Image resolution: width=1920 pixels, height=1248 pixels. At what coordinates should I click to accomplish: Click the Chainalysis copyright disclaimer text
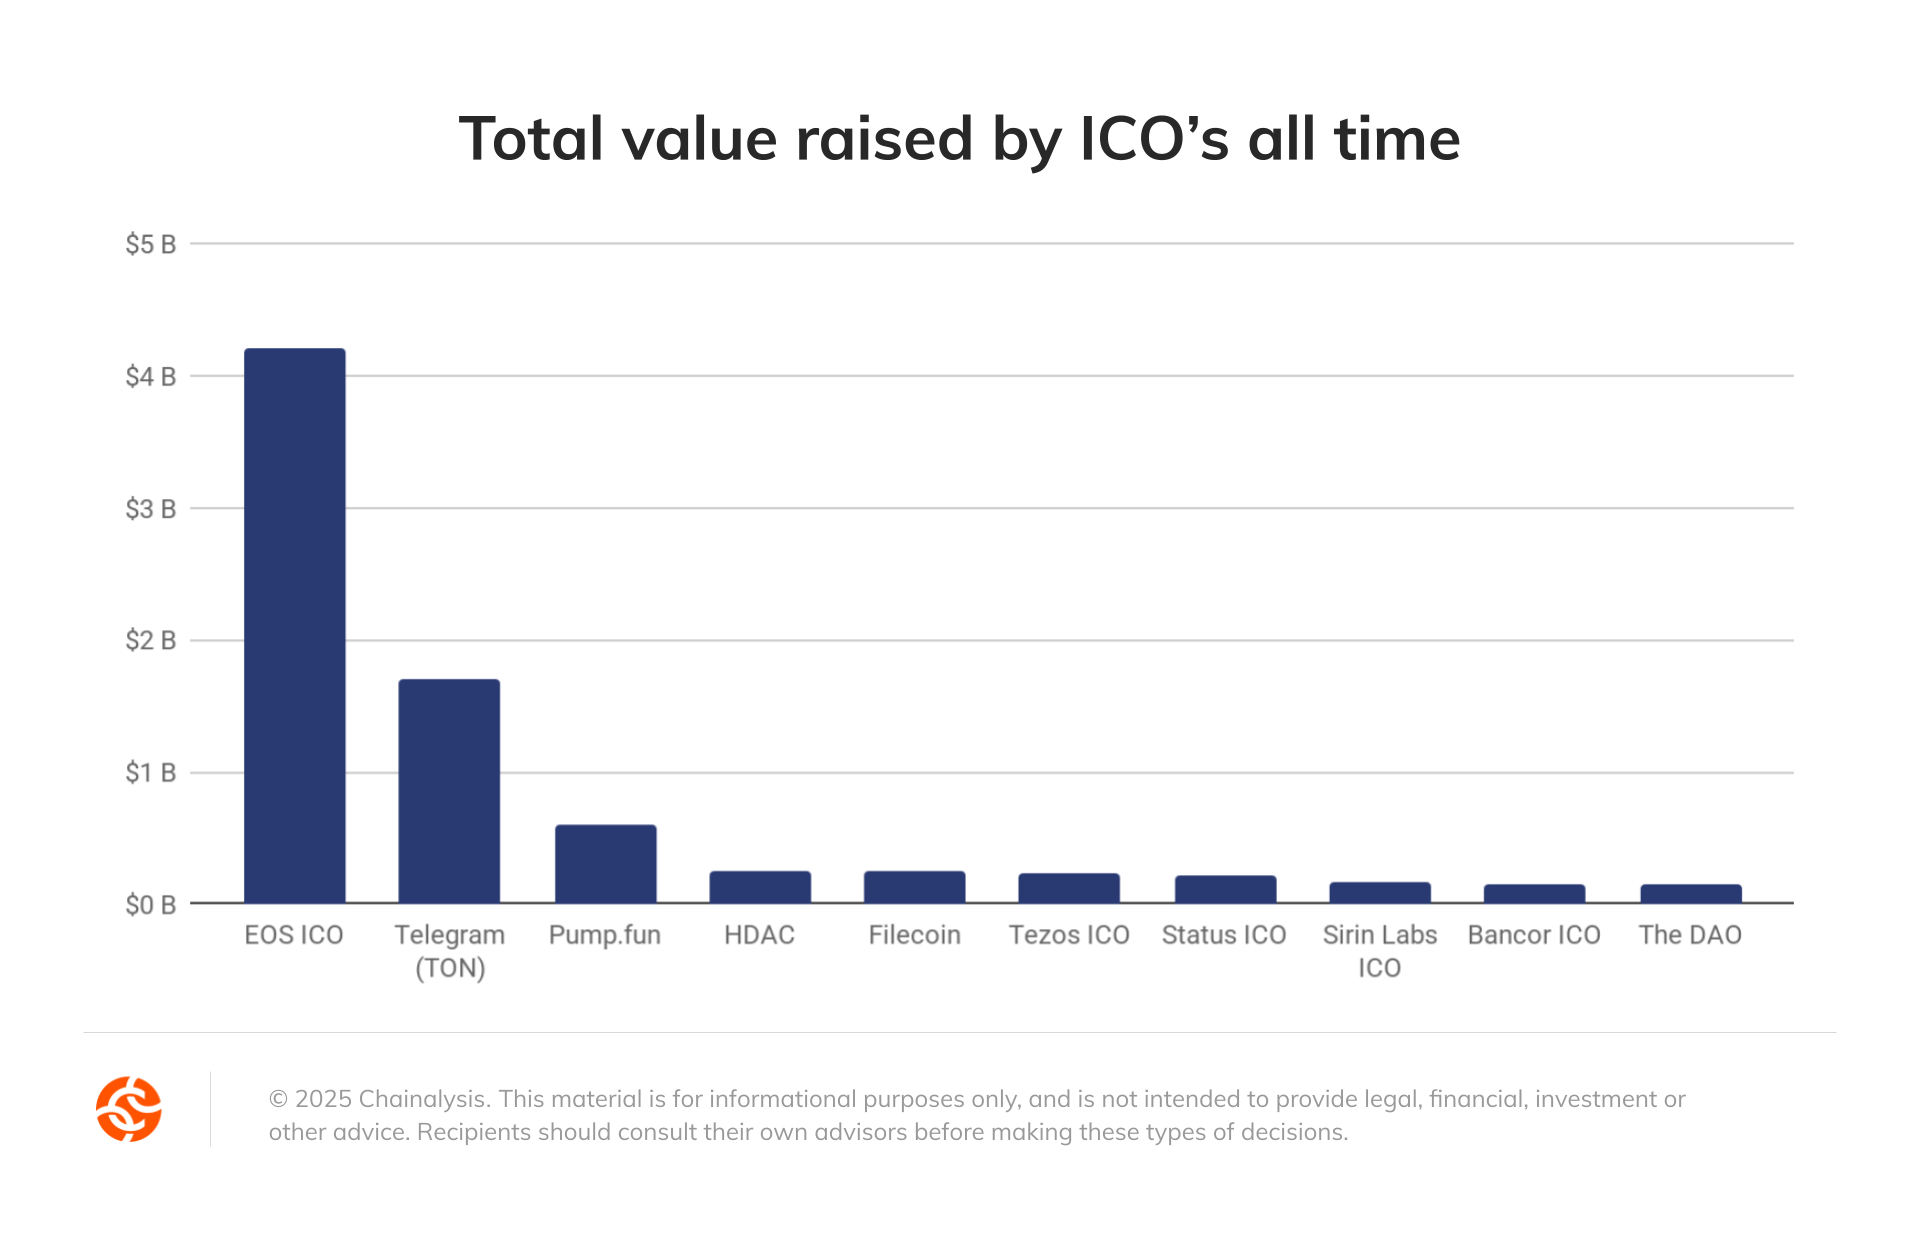[x=976, y=1115]
